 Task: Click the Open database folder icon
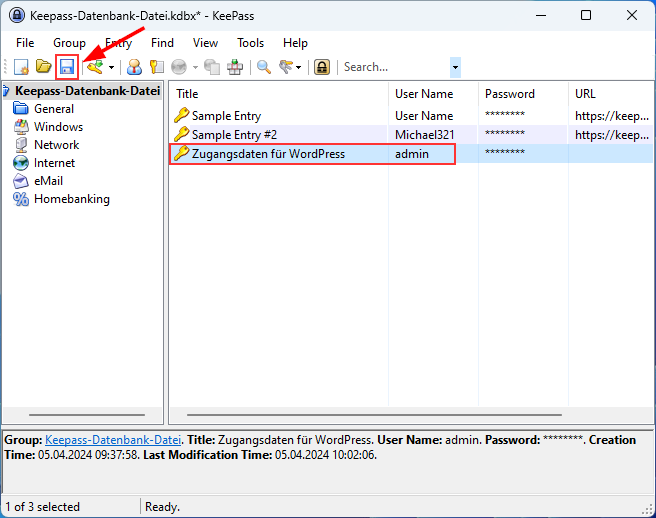(44, 67)
